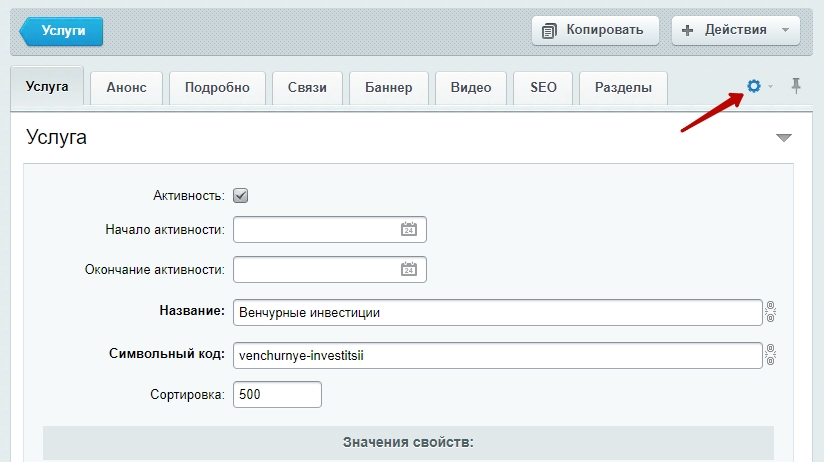Open the Действия dropdown arrow
This screenshot has height=462, width=824.
(x=785, y=30)
